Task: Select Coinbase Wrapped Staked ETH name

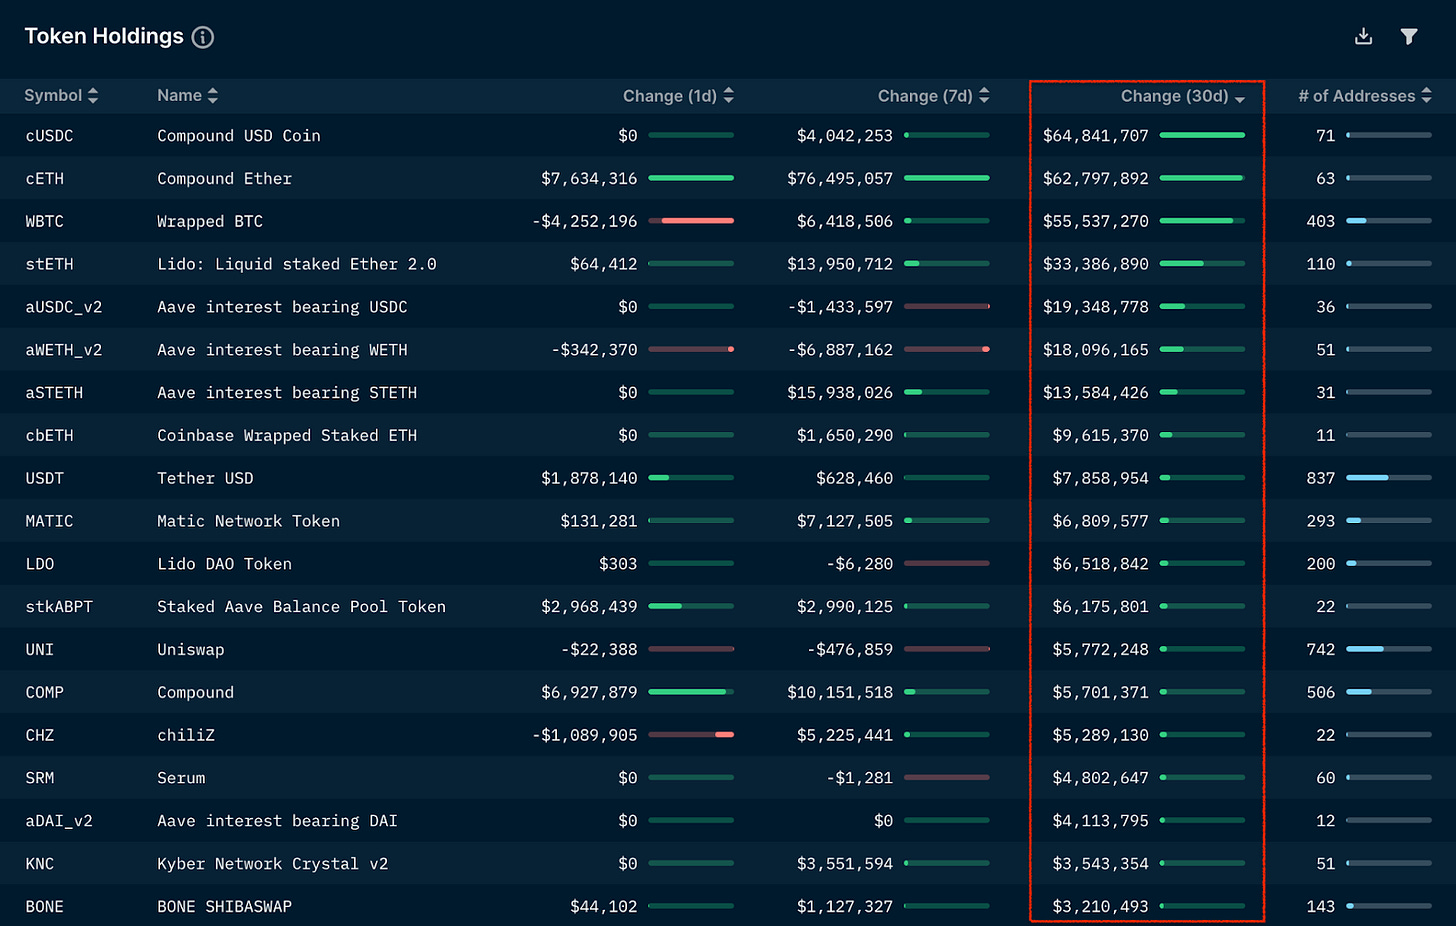Action: pos(287,436)
